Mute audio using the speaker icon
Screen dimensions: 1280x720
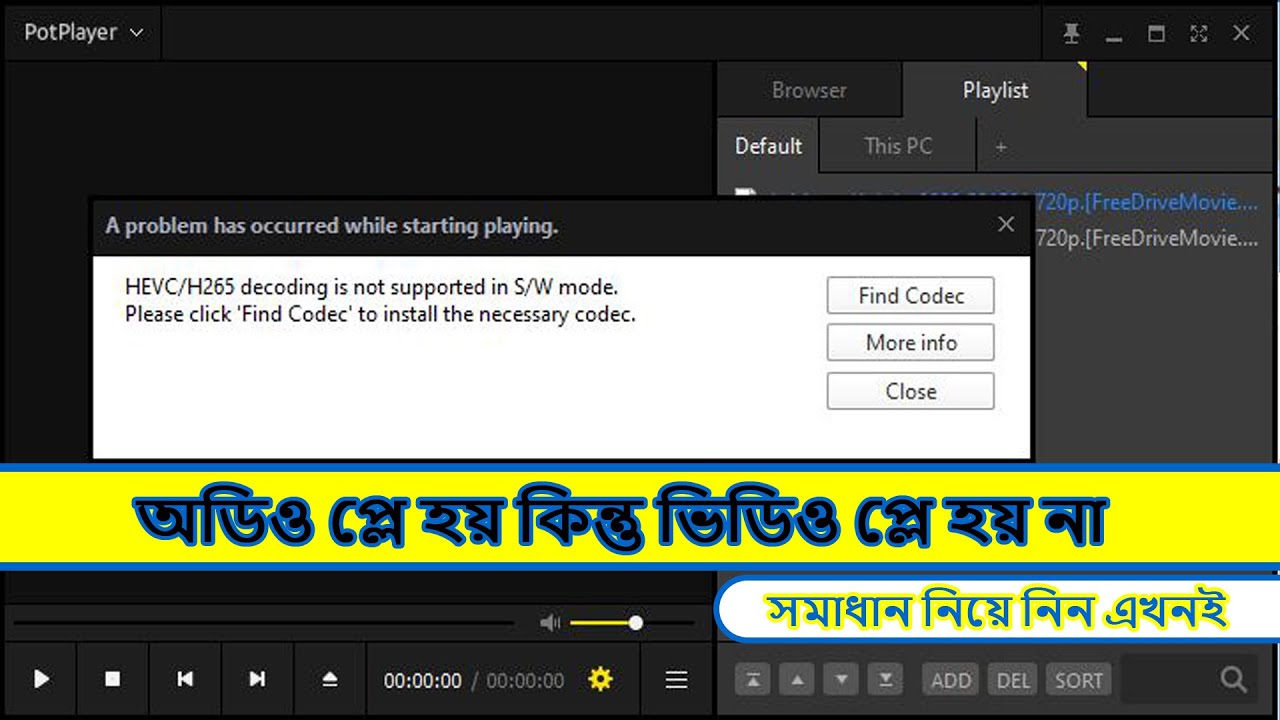coord(550,623)
